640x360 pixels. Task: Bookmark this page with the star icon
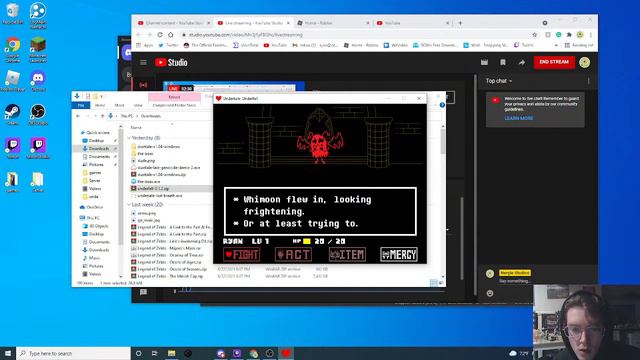click(x=535, y=35)
